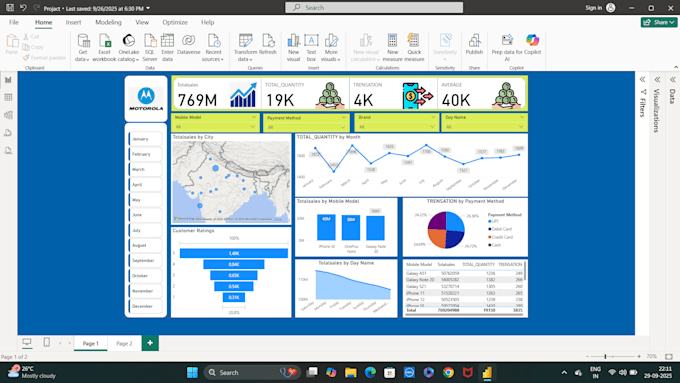Insert a New visual
The height and width of the screenshot is (383, 680).
tap(294, 48)
